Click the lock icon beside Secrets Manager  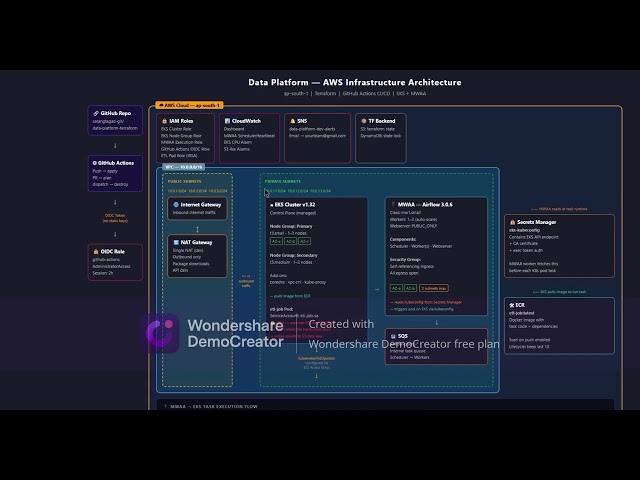click(512, 222)
